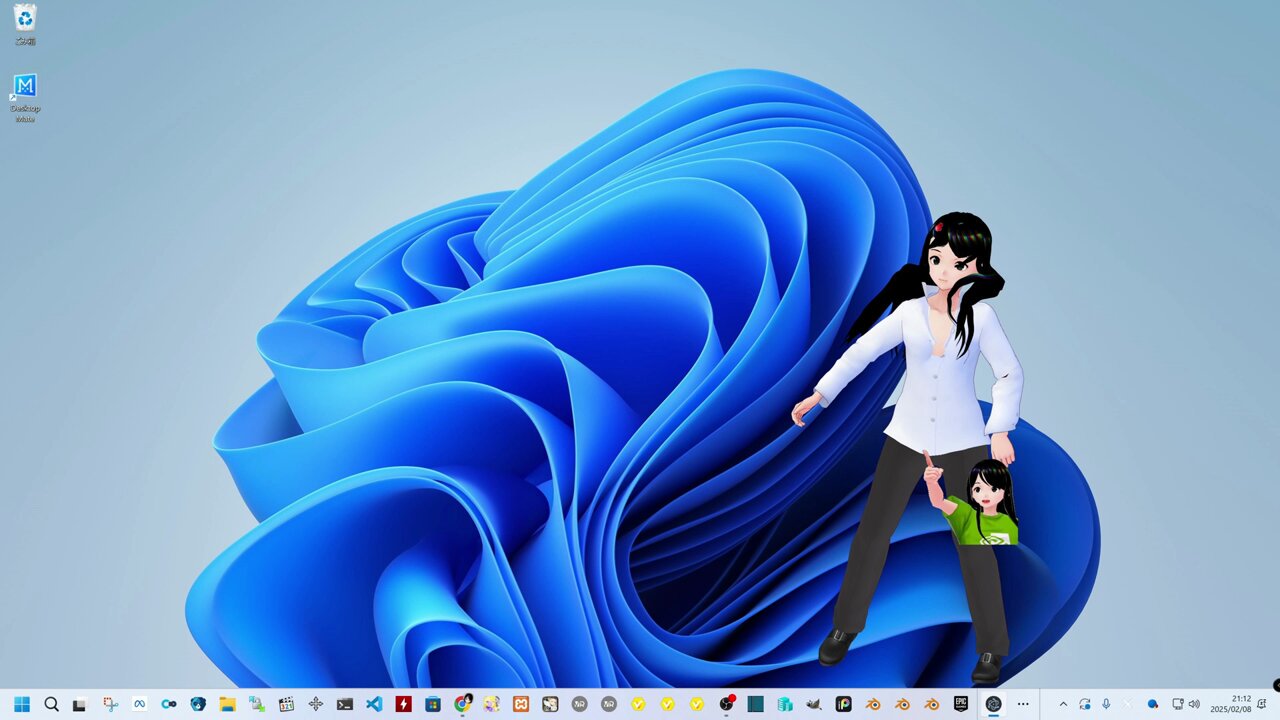Open Epic Games Launcher
Screen dimensions: 1280x720
click(x=961, y=704)
